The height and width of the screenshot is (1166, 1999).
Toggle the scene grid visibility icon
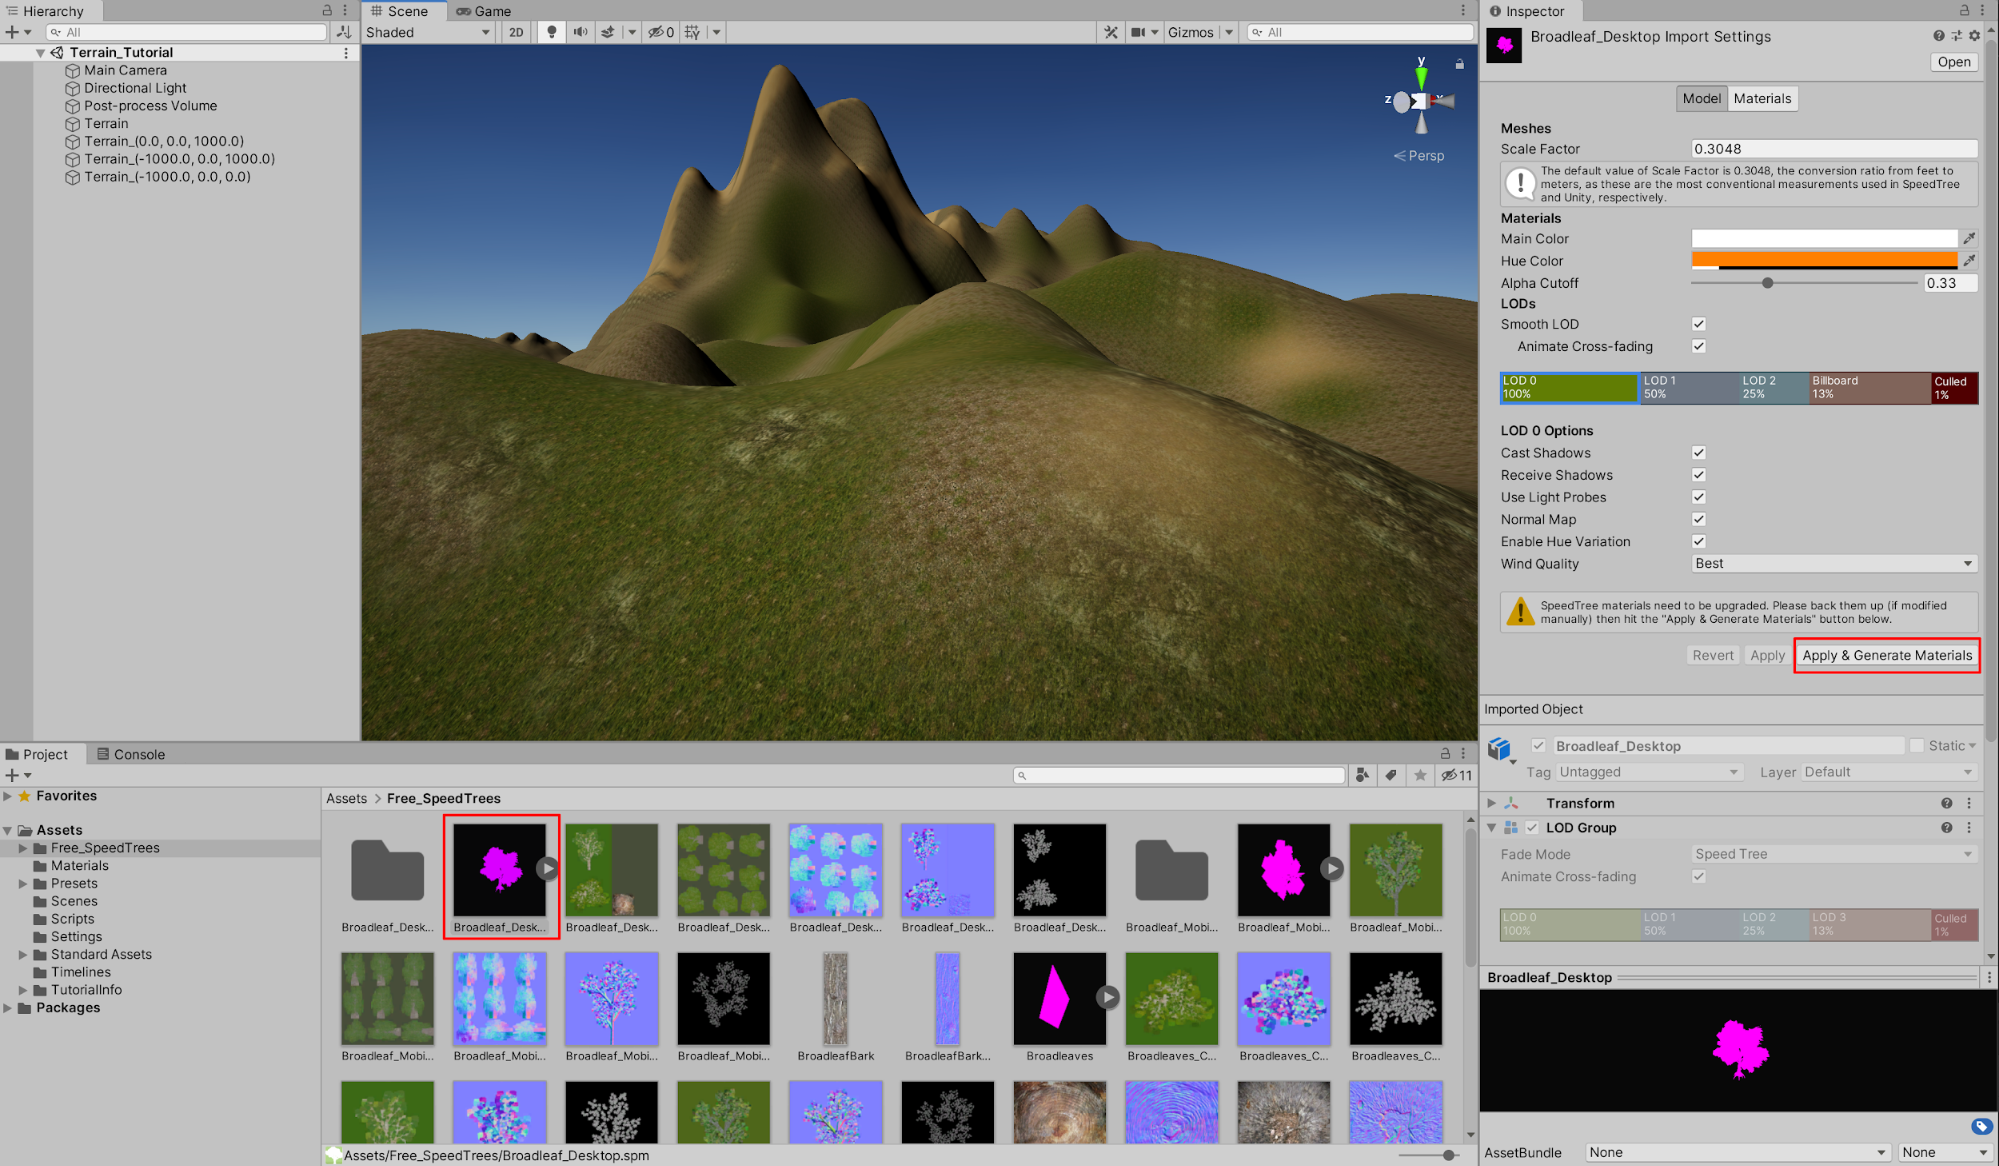[x=692, y=32]
